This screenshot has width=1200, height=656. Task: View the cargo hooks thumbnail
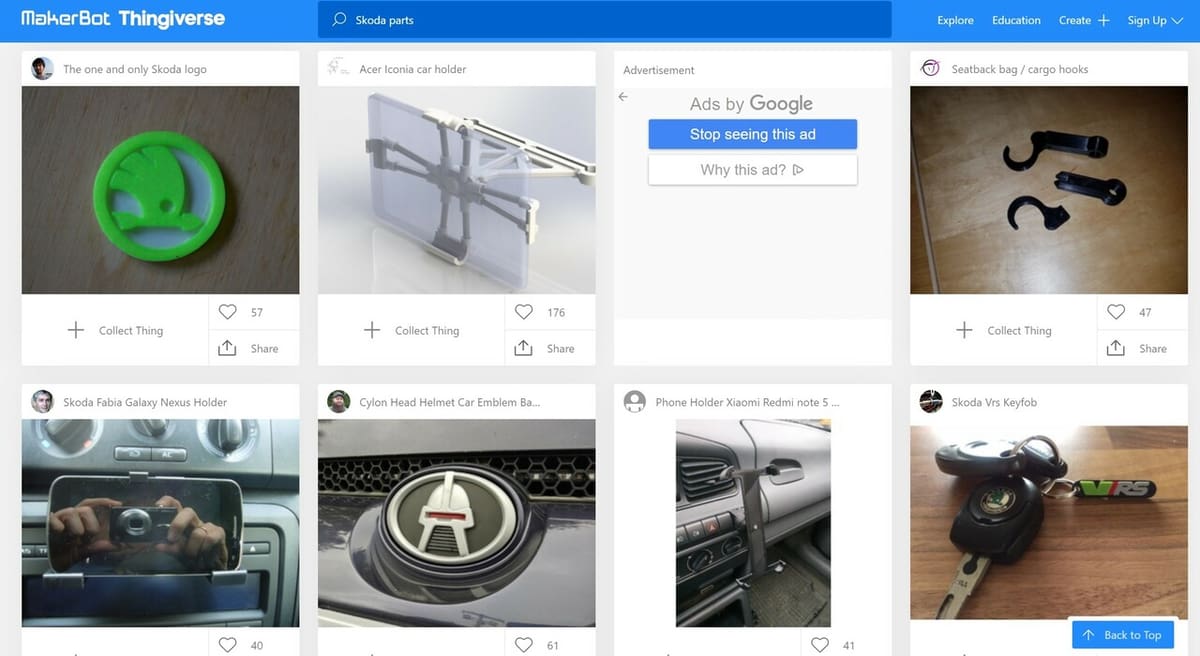tap(1049, 190)
